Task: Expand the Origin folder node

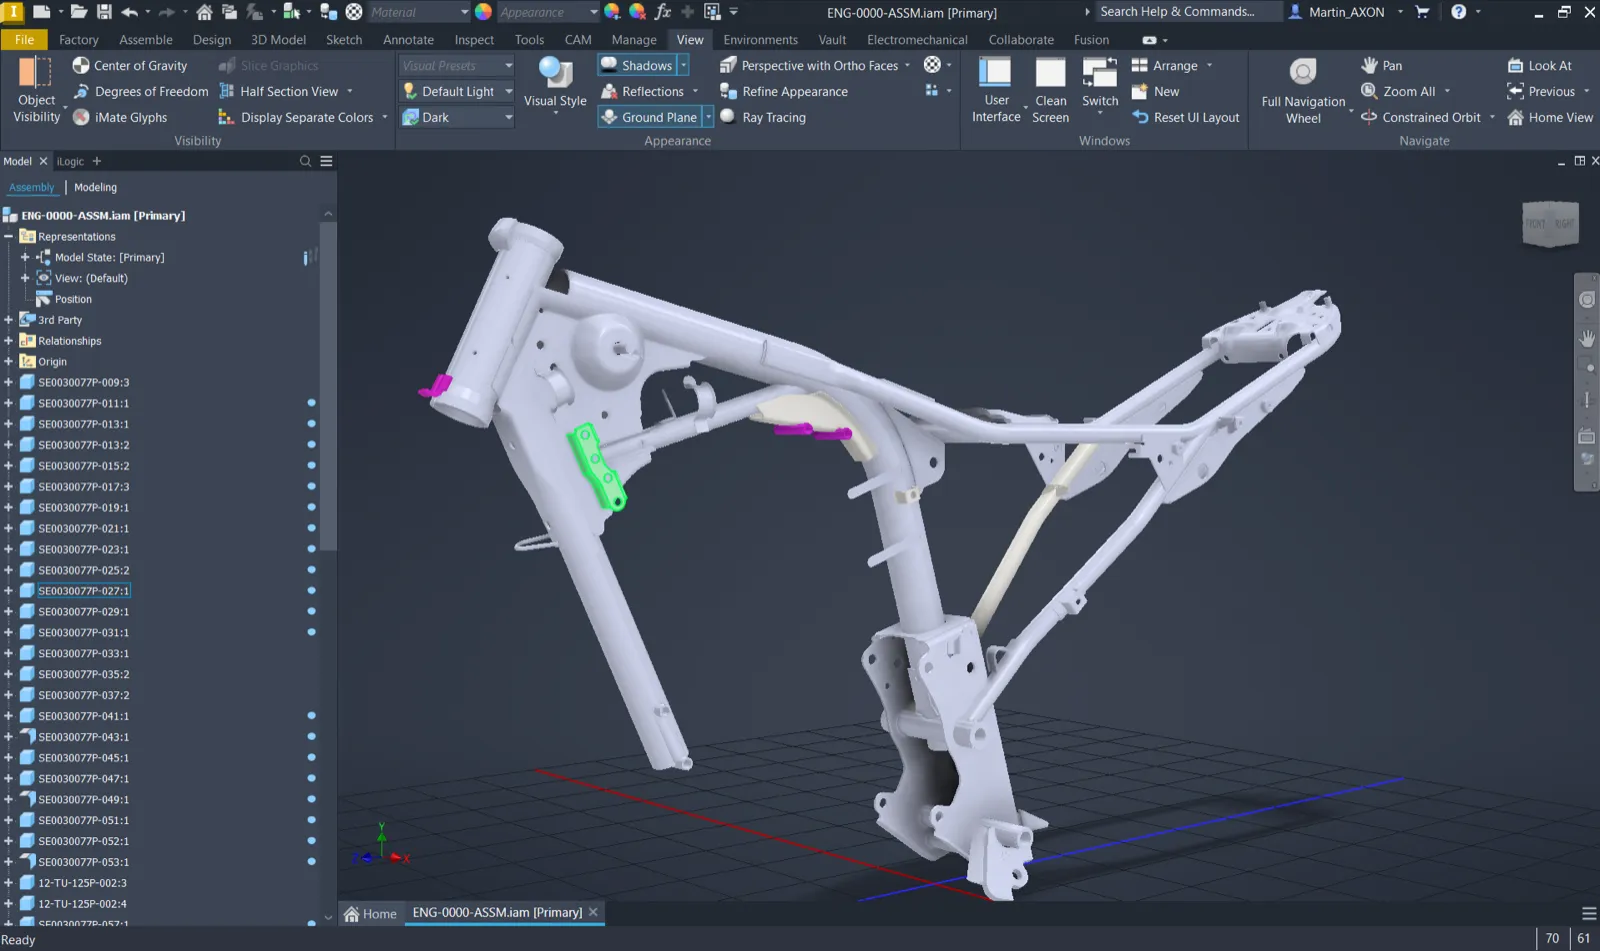Action: [8, 362]
